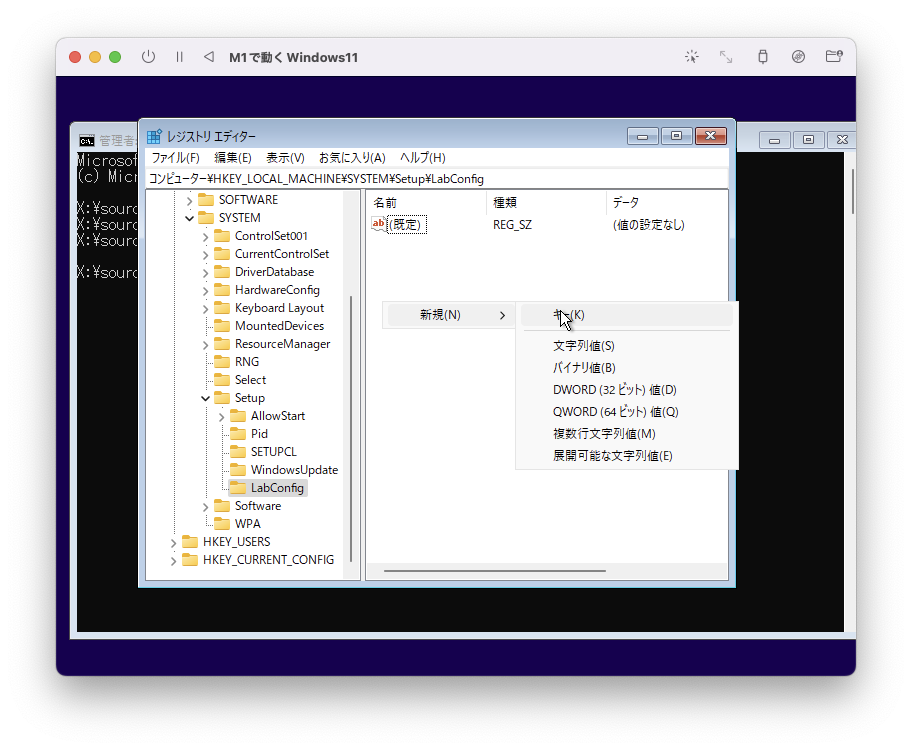The width and height of the screenshot is (912, 750).
Task: Click the folder icon beside Select
Action: [x=222, y=380]
